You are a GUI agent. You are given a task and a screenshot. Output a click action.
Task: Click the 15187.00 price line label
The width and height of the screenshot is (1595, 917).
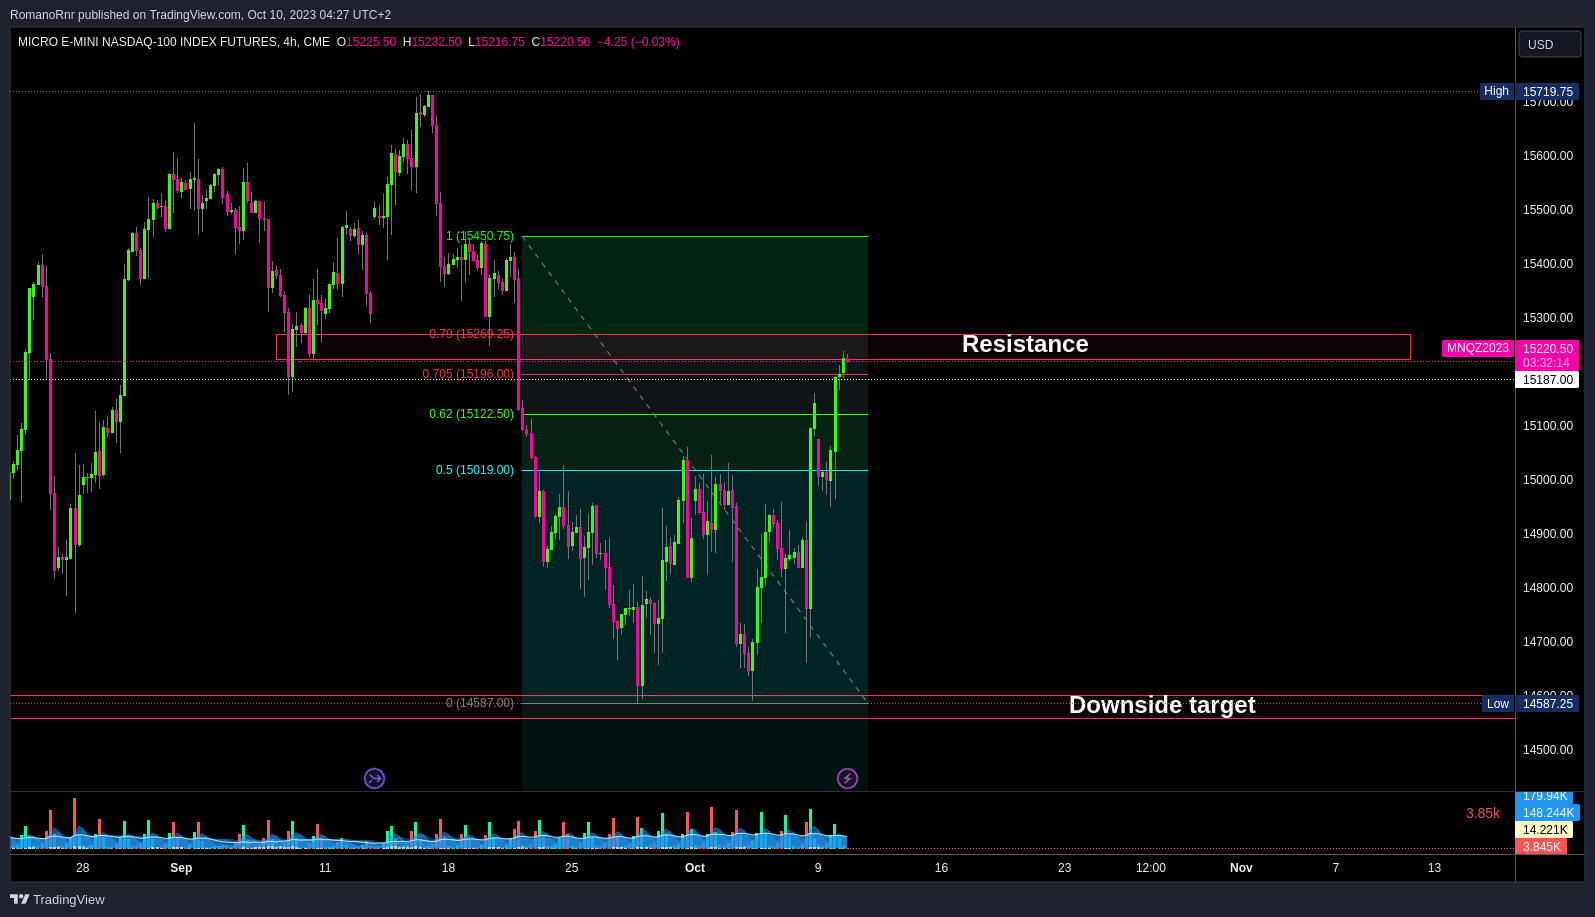[1548, 380]
